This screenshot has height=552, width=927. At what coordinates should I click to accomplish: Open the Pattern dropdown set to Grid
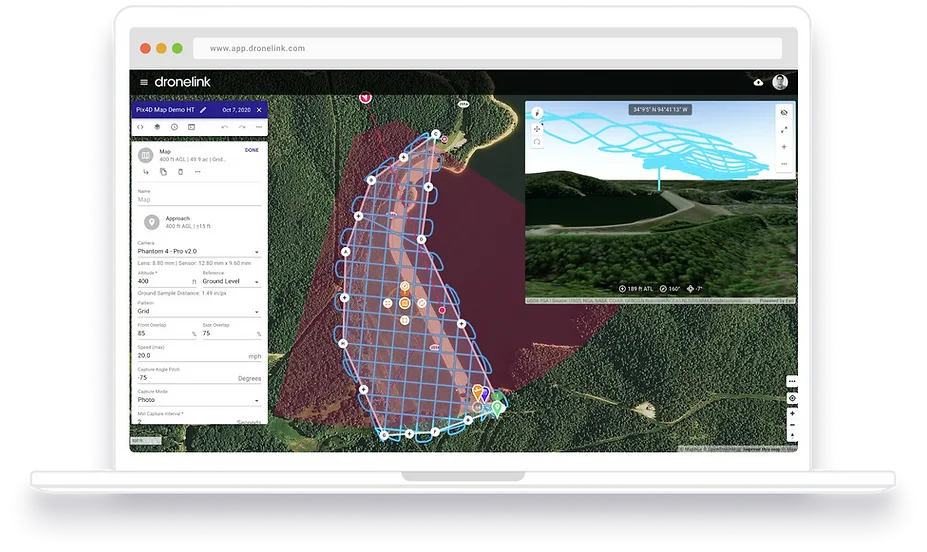[x=199, y=311]
